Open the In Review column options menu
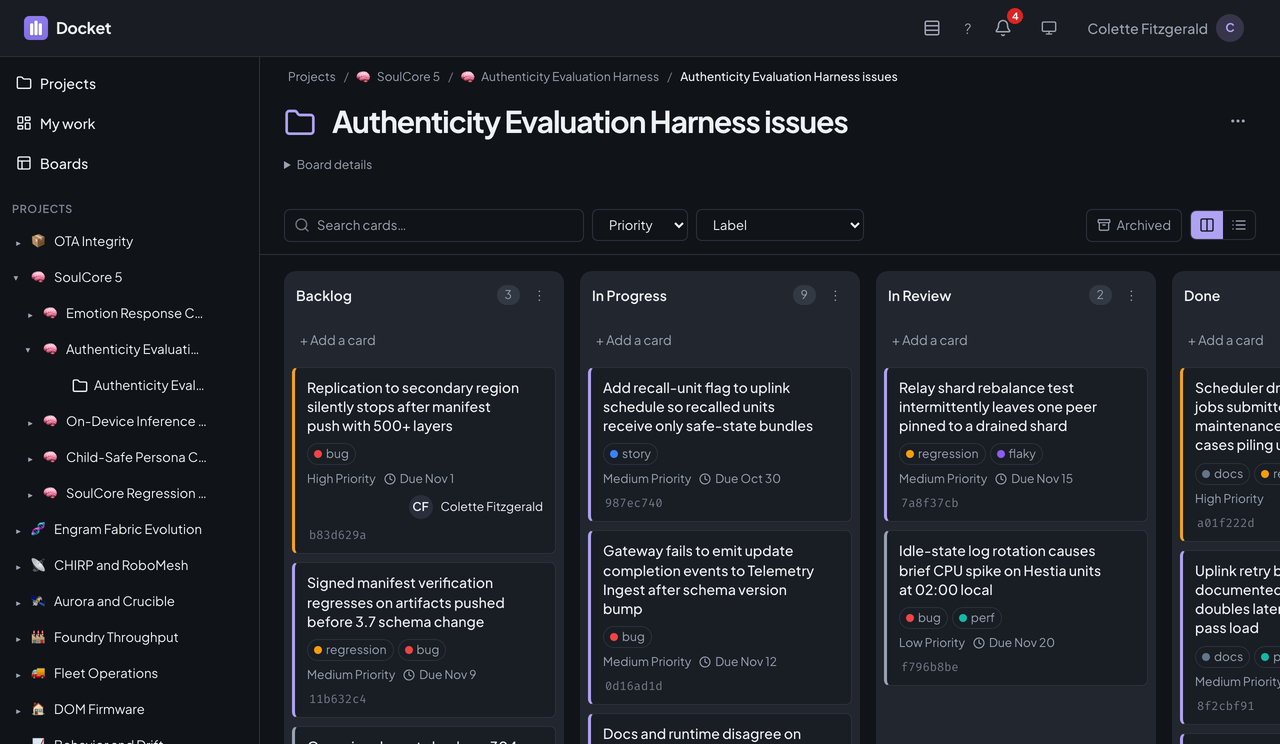This screenshot has height=744, width=1280. point(1132,296)
